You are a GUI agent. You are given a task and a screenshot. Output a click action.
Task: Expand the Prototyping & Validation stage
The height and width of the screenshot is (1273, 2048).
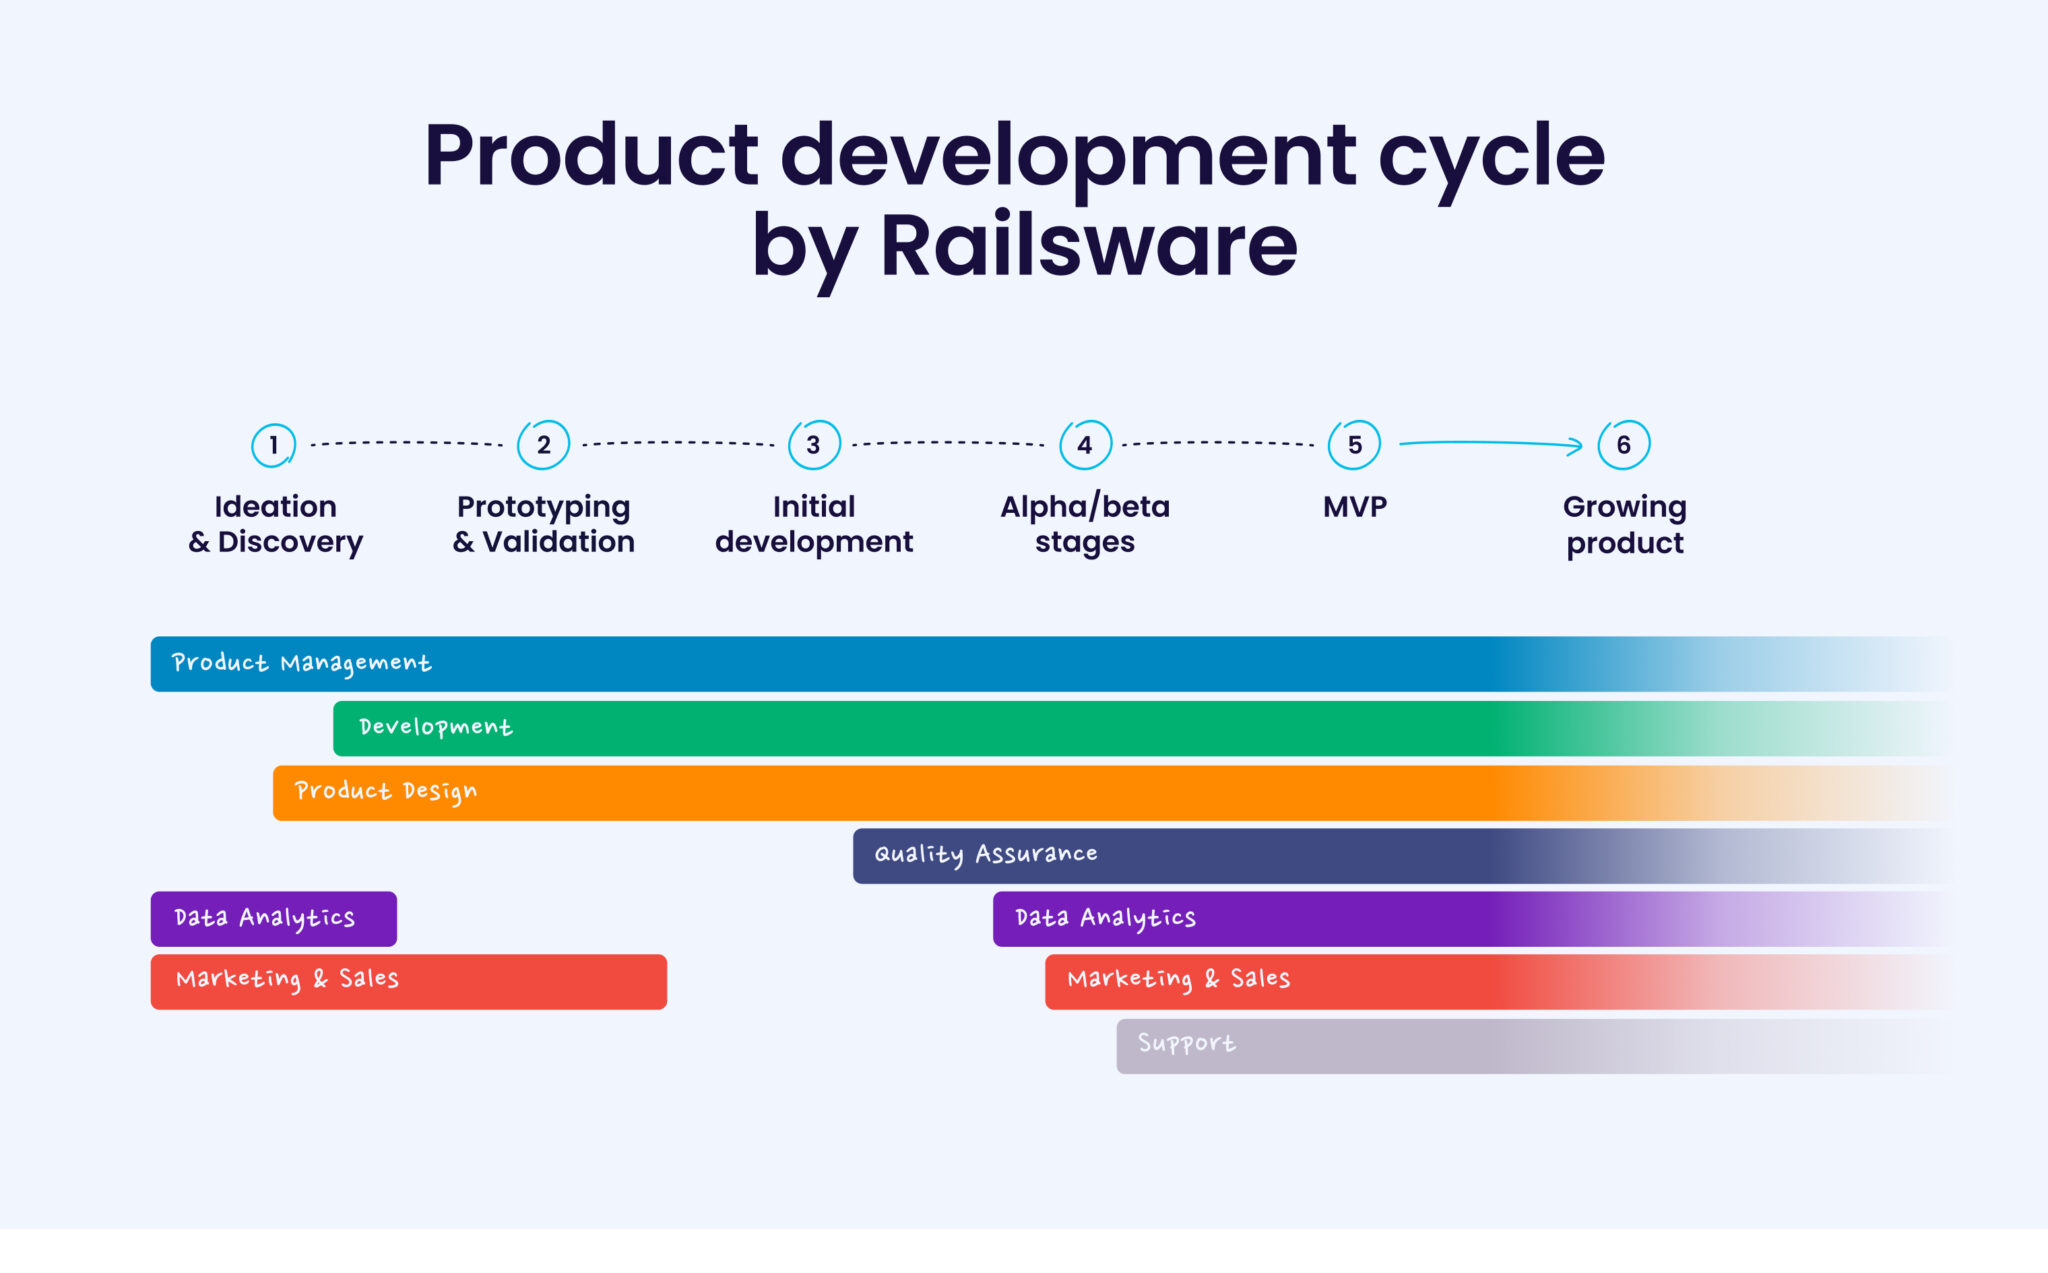coord(543,524)
